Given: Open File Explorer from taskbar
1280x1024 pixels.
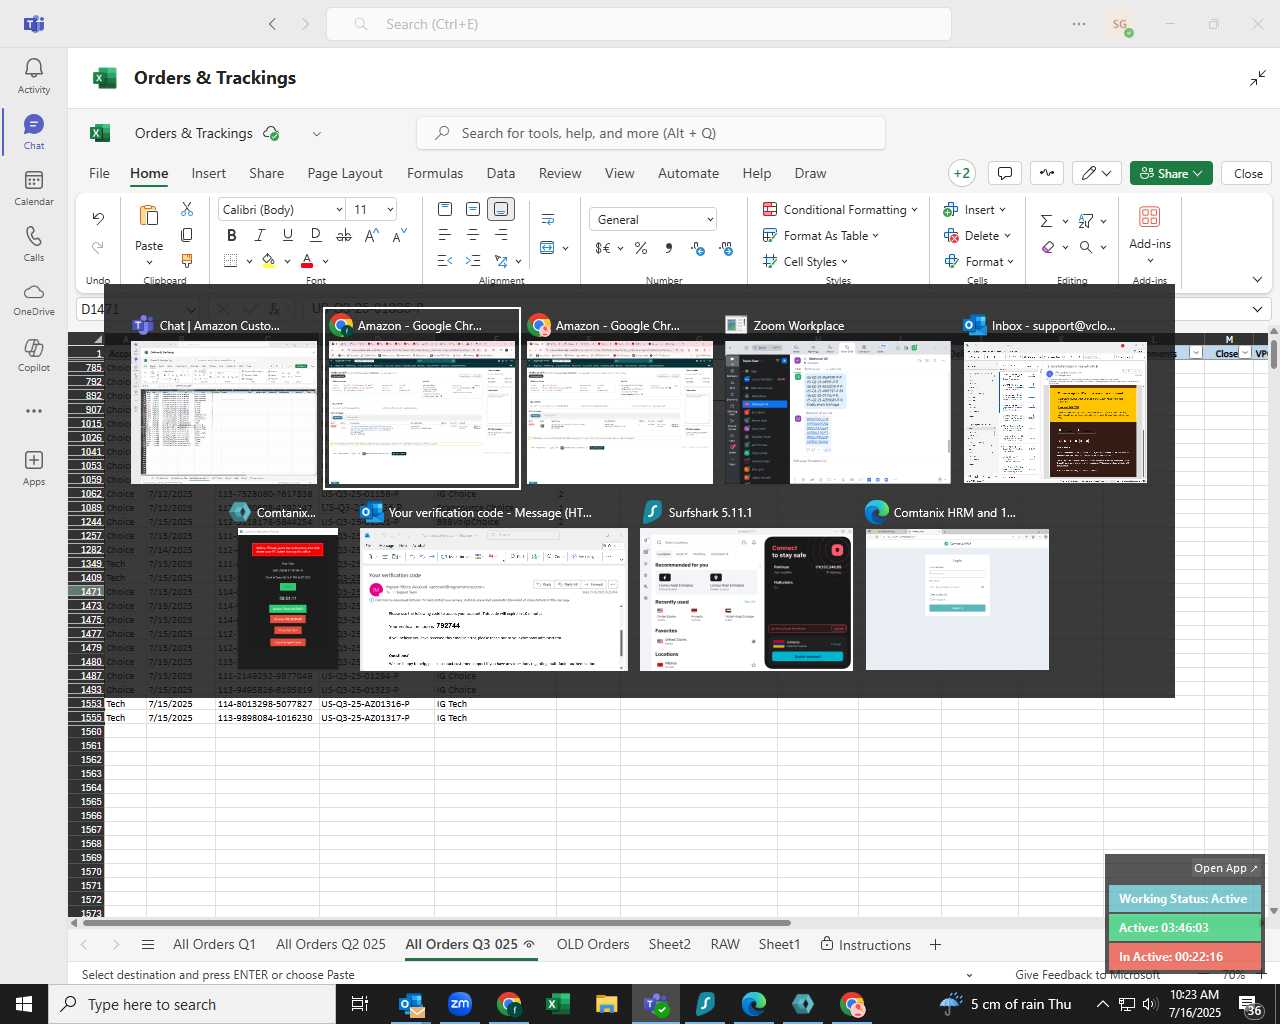Looking at the screenshot, I should [607, 1004].
